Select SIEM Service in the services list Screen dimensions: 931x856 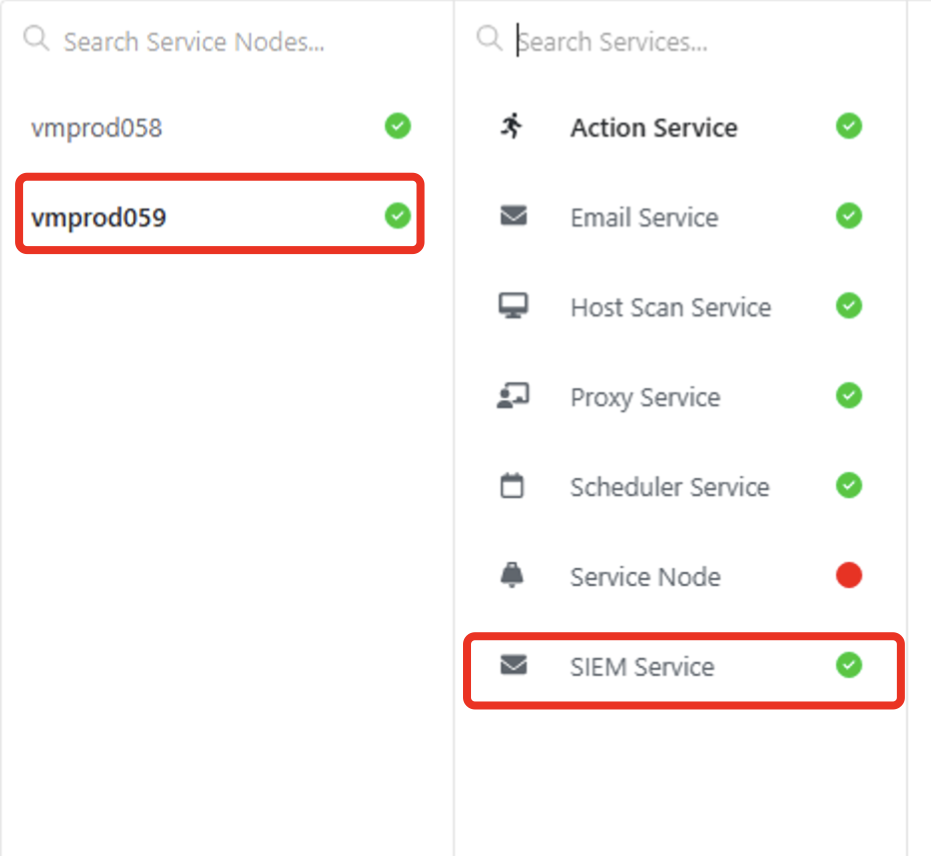point(642,667)
